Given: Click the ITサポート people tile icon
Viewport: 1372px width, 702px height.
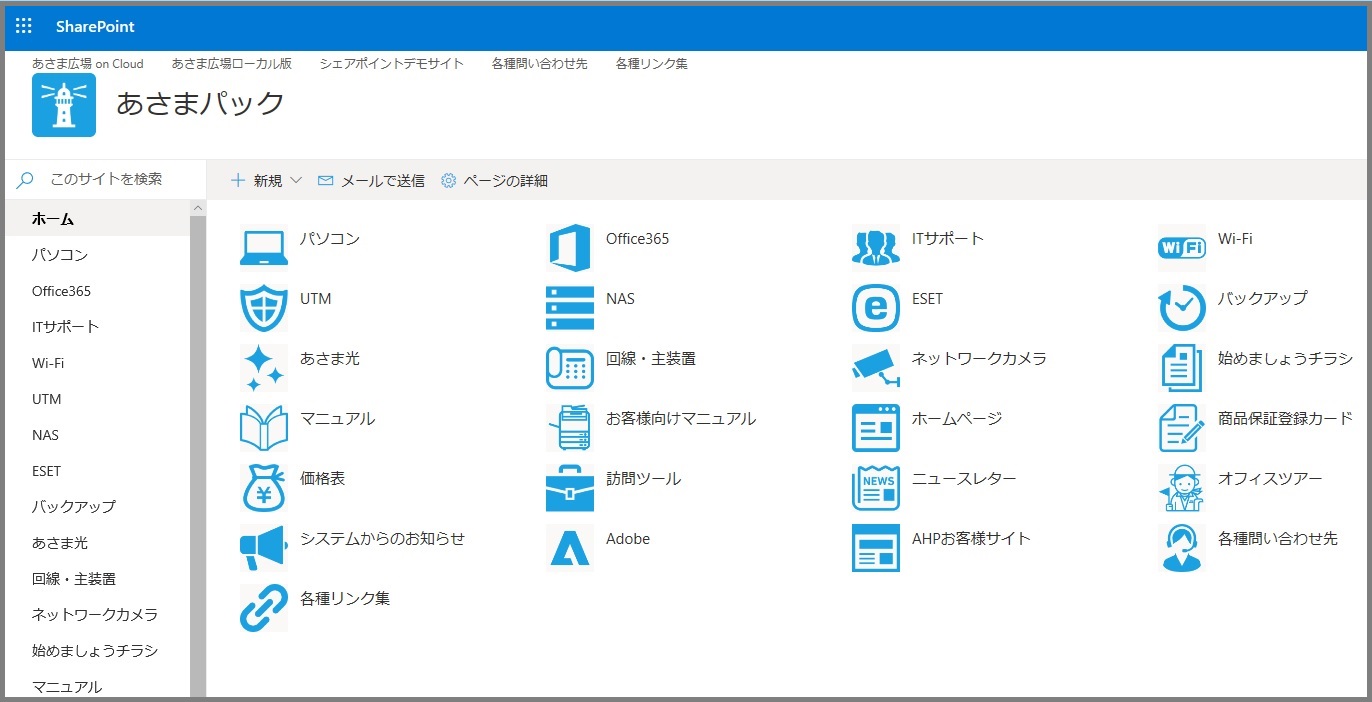Looking at the screenshot, I should (x=876, y=248).
